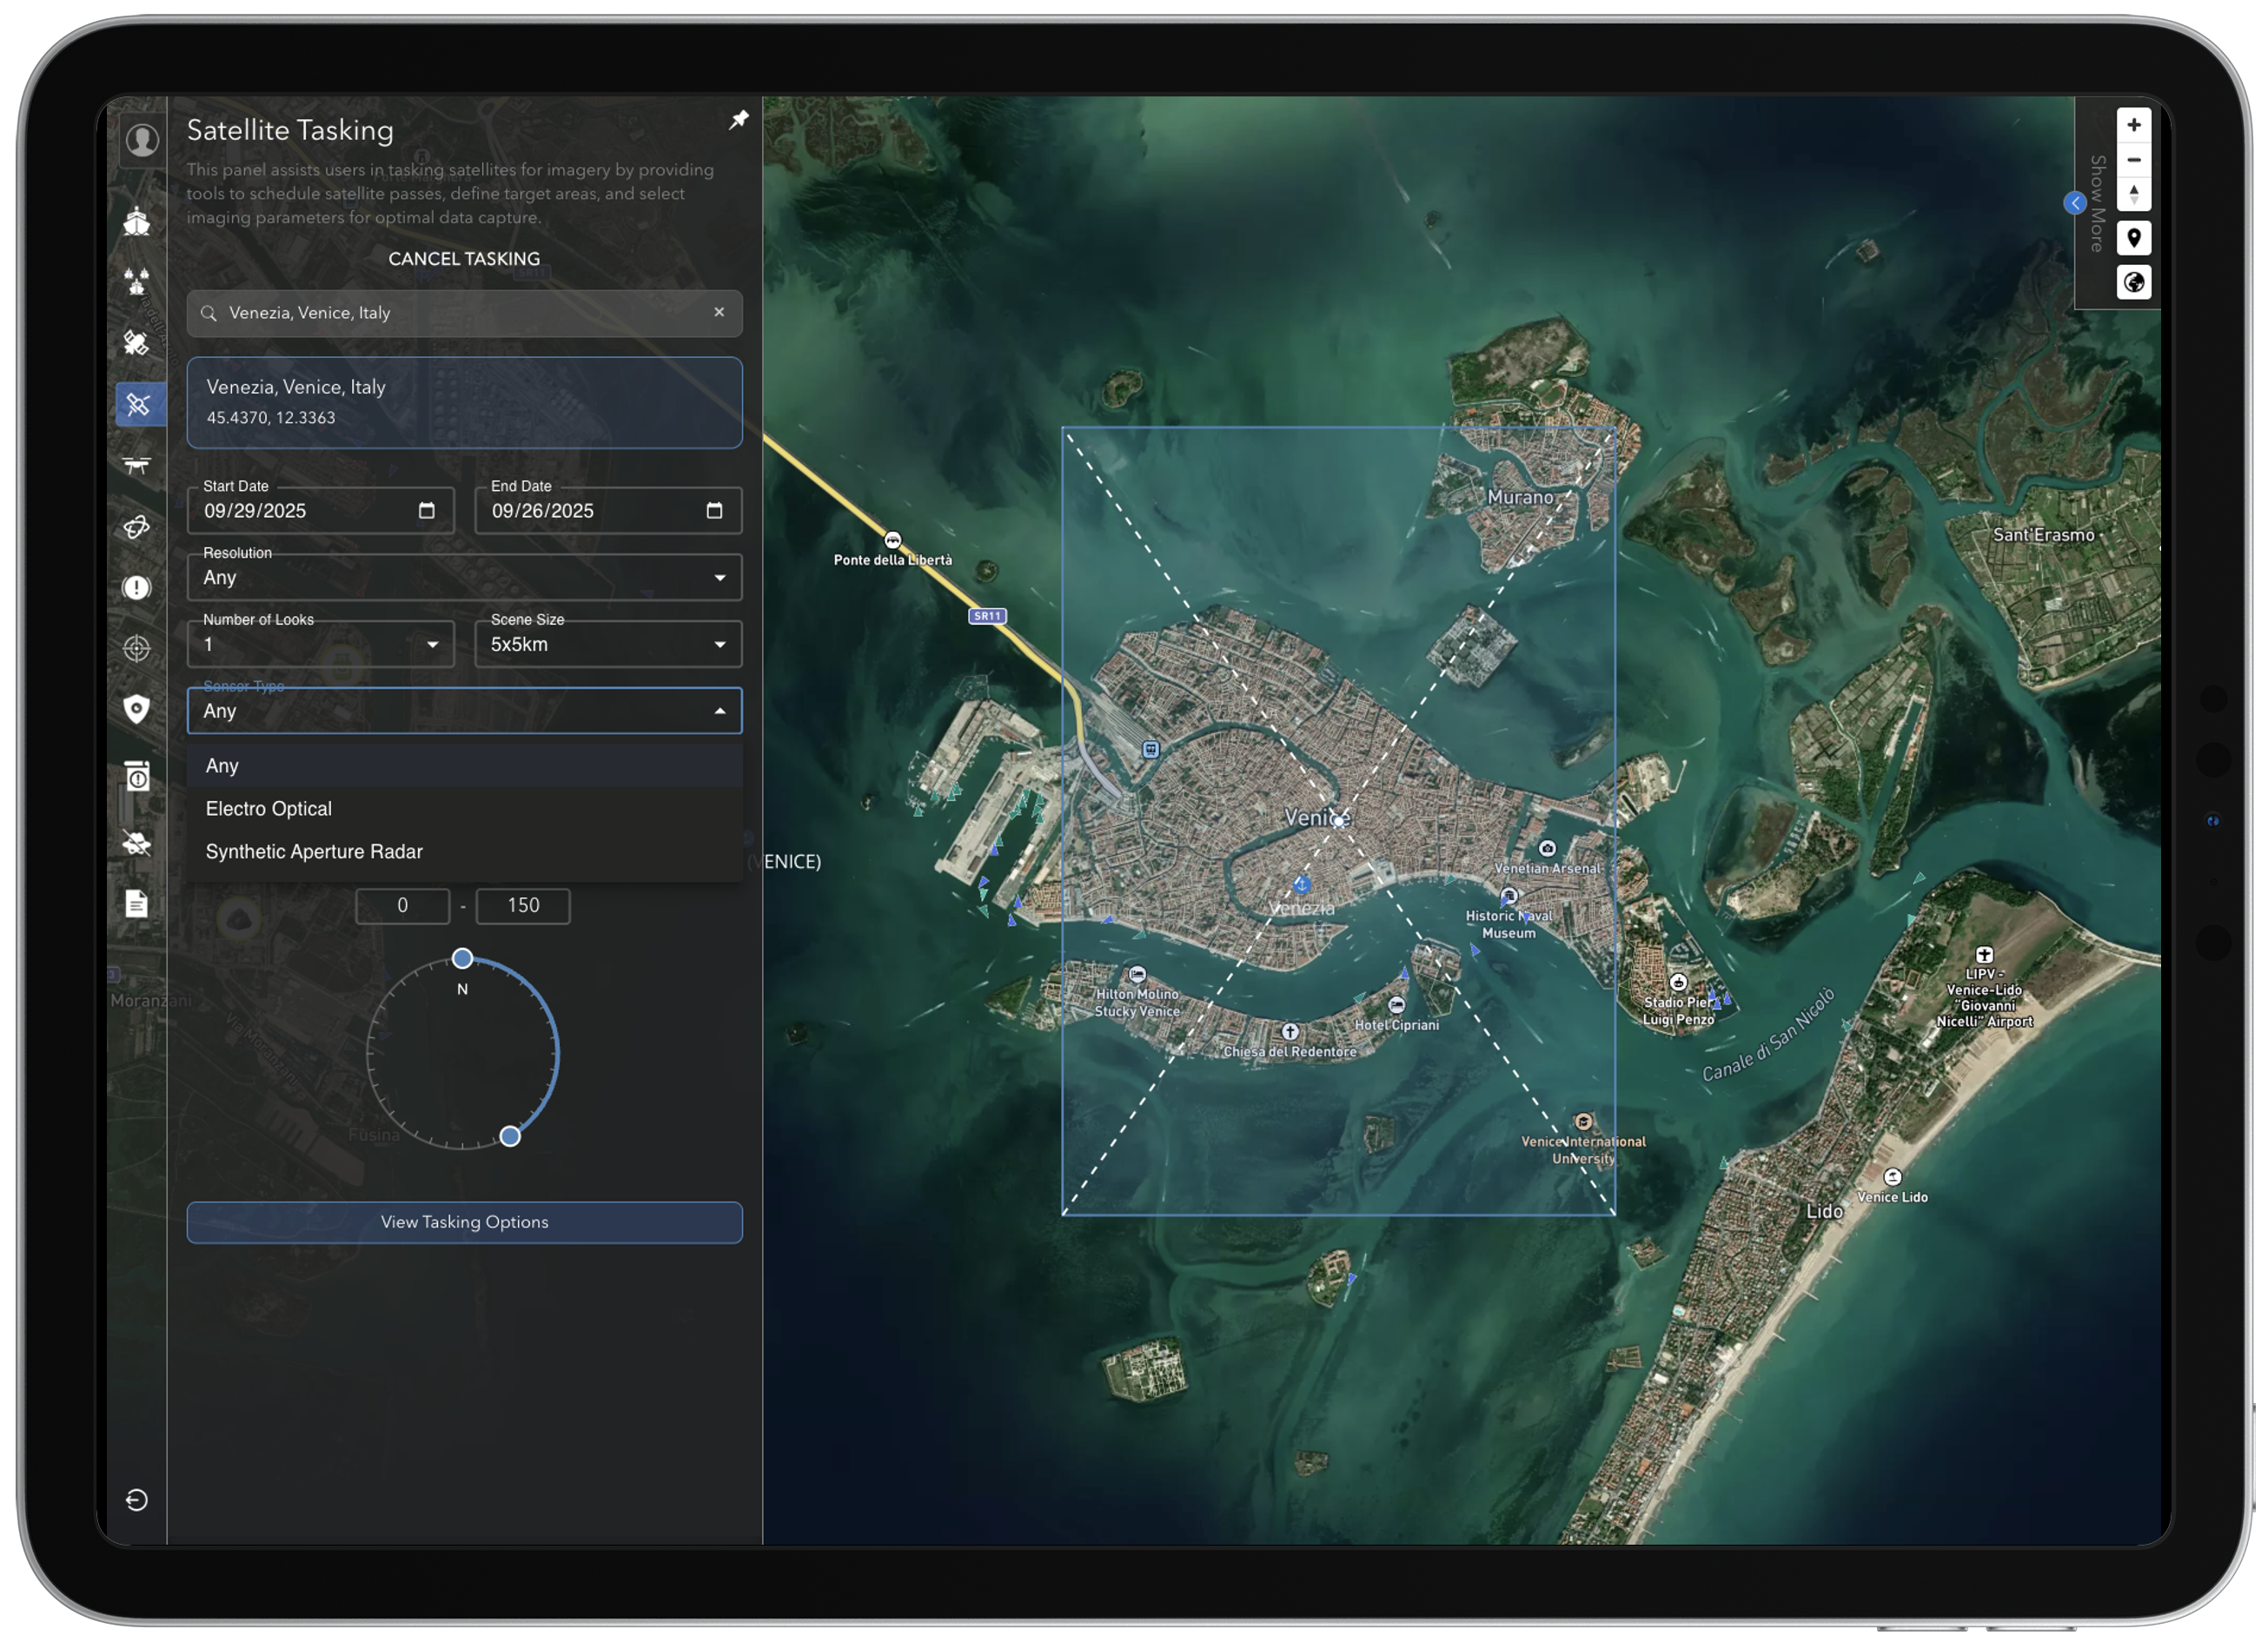Select the crosshair target icon in sidebar
The image size is (2268, 1642).
coord(137,649)
